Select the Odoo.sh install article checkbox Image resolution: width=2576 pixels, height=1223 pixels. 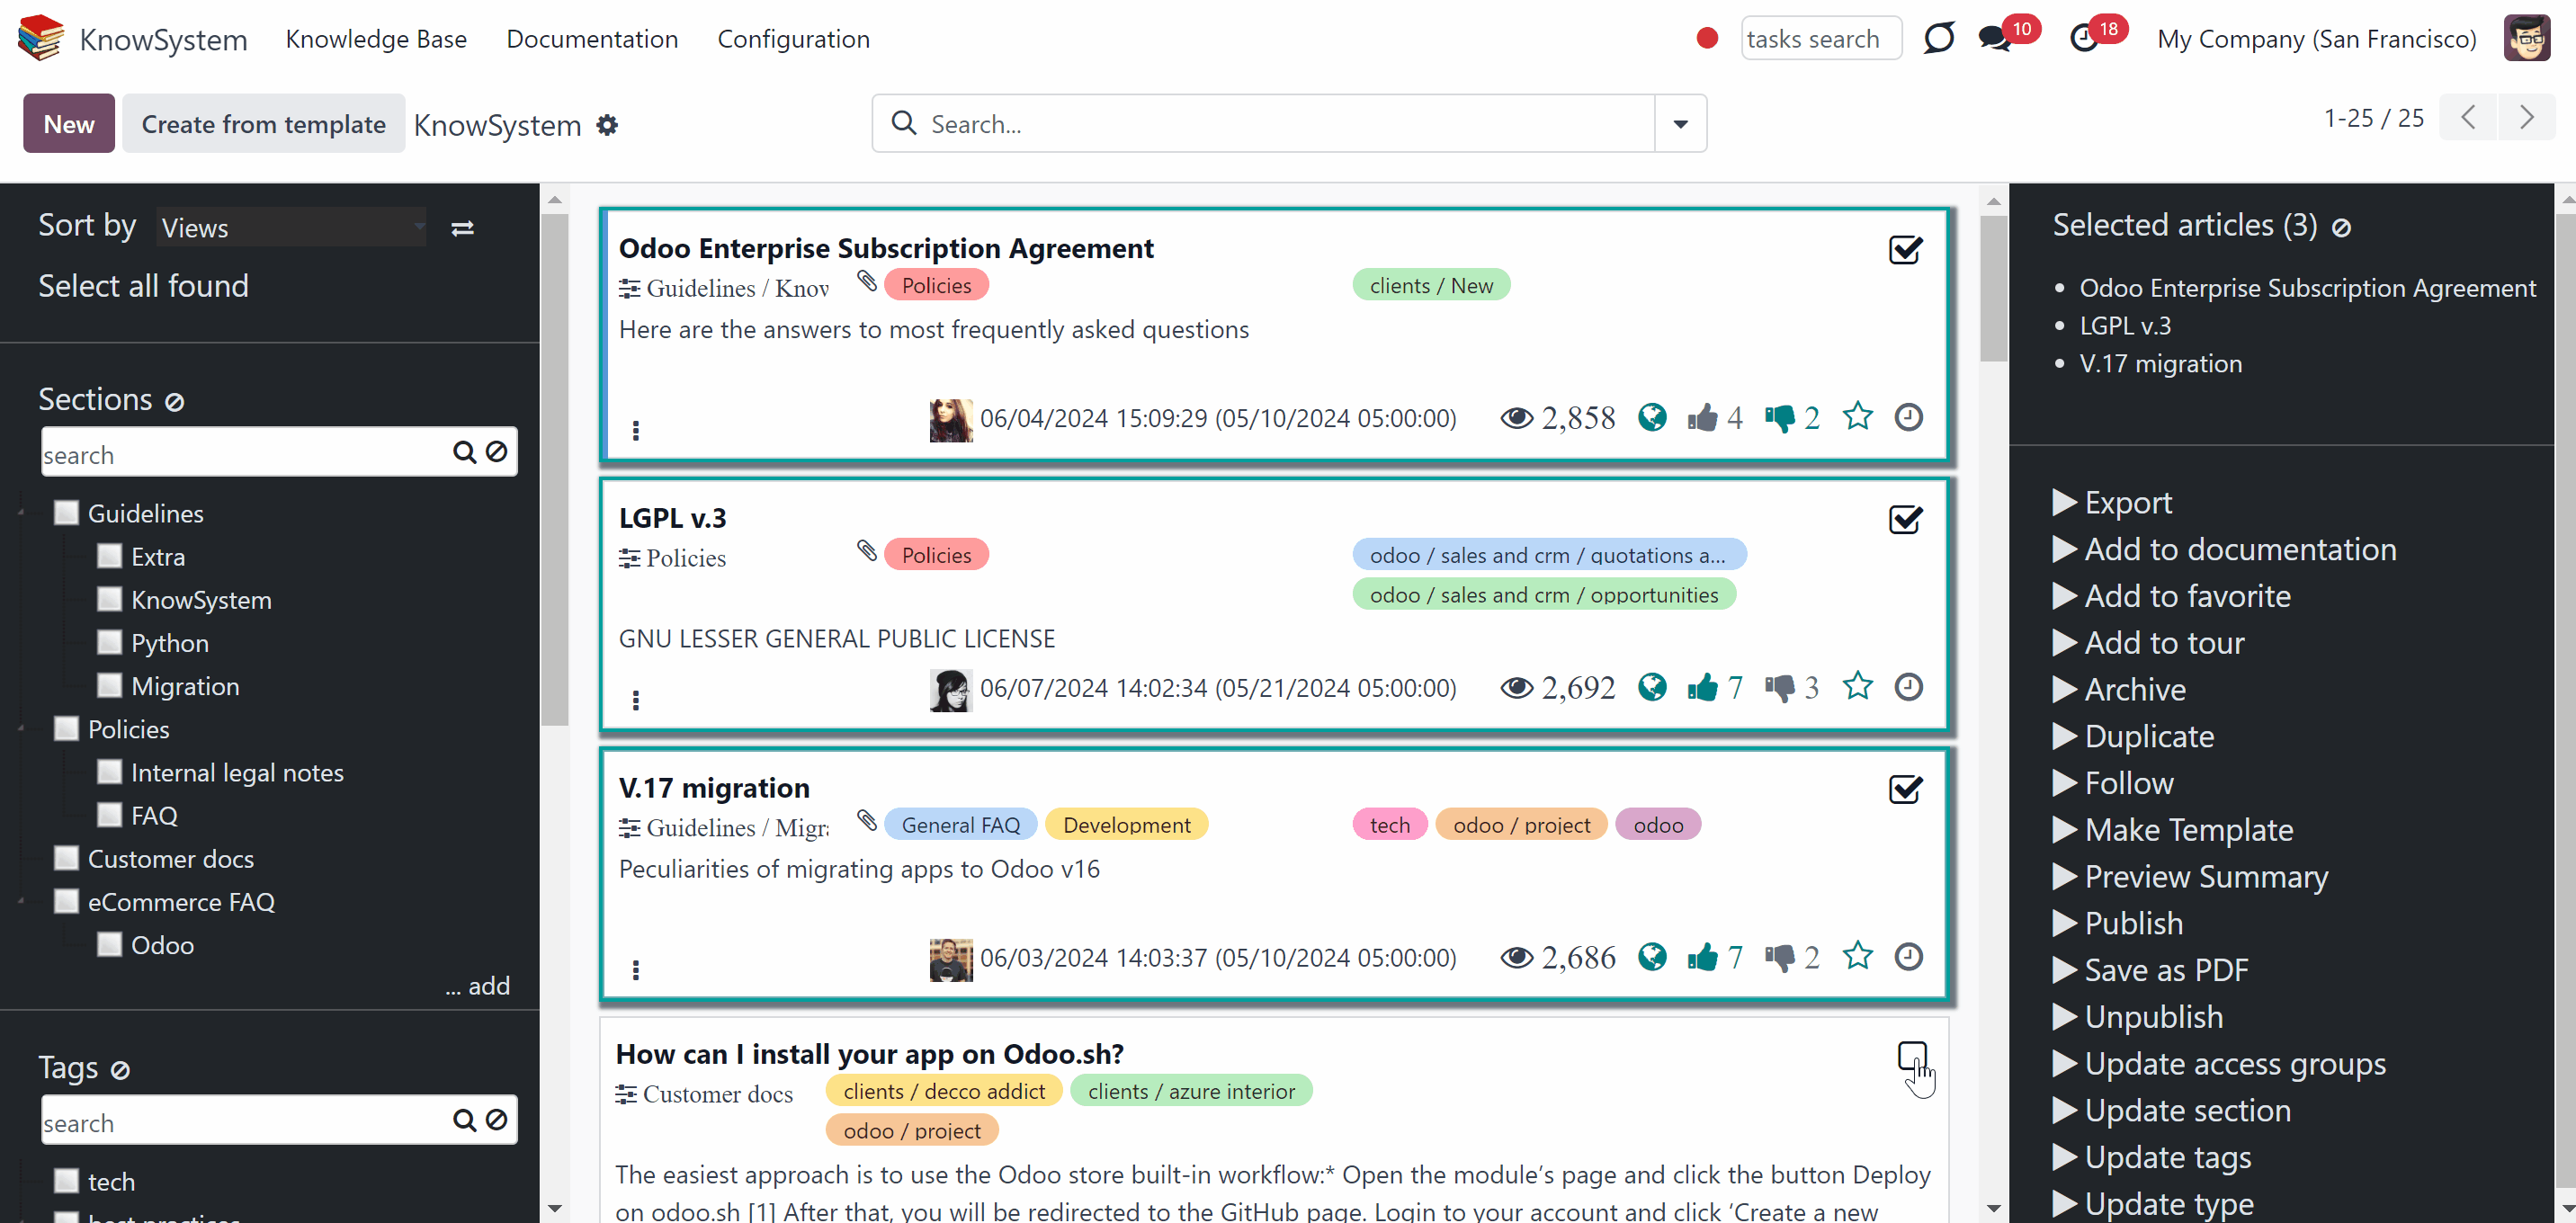1911,1056
